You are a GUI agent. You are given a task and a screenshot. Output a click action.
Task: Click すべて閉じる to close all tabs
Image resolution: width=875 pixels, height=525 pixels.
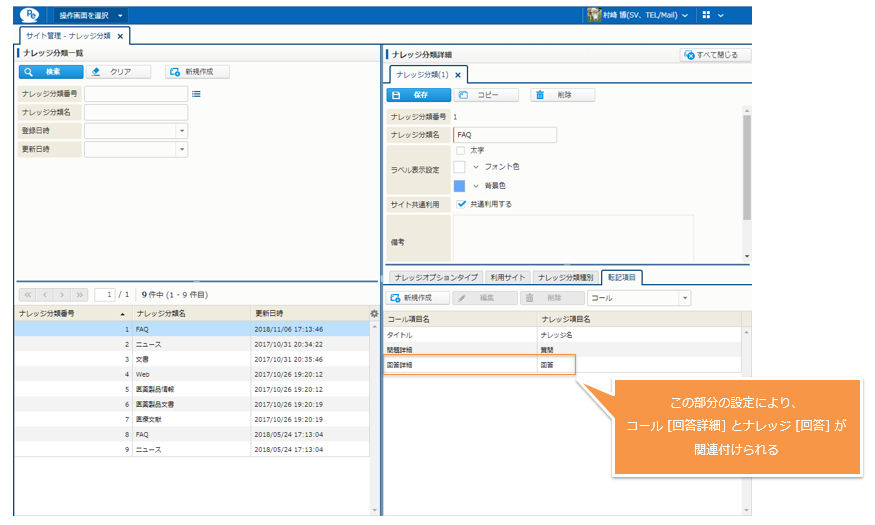click(x=715, y=55)
